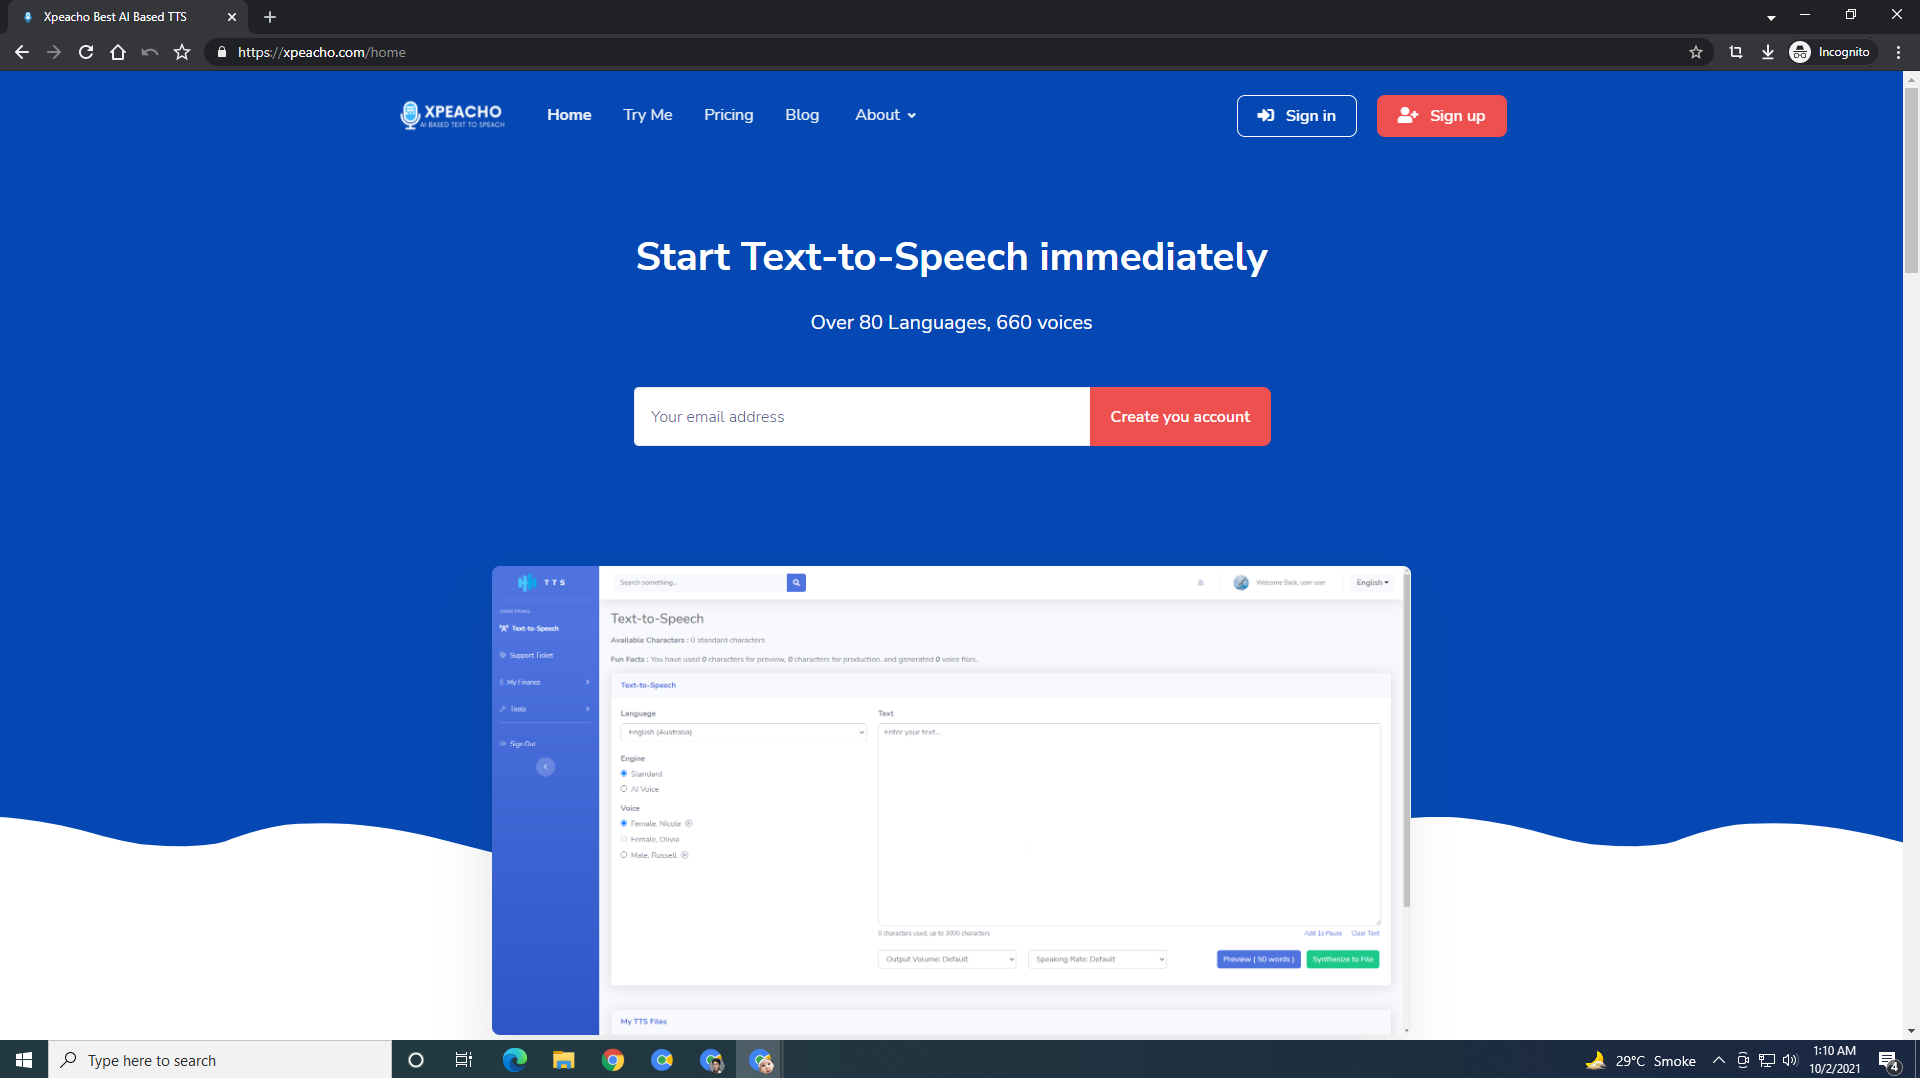Open Google Chrome from taskbar
Viewport: 1920px width, 1078px height.
613,1060
